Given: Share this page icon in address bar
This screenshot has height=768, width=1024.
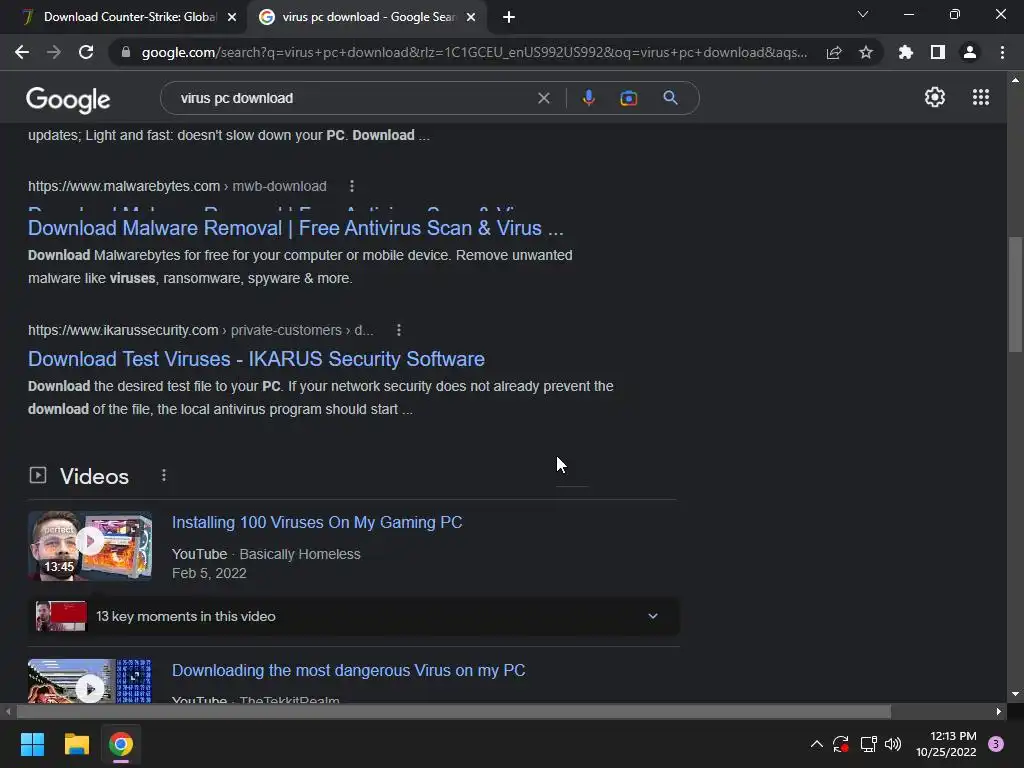Looking at the screenshot, I should point(834,52).
